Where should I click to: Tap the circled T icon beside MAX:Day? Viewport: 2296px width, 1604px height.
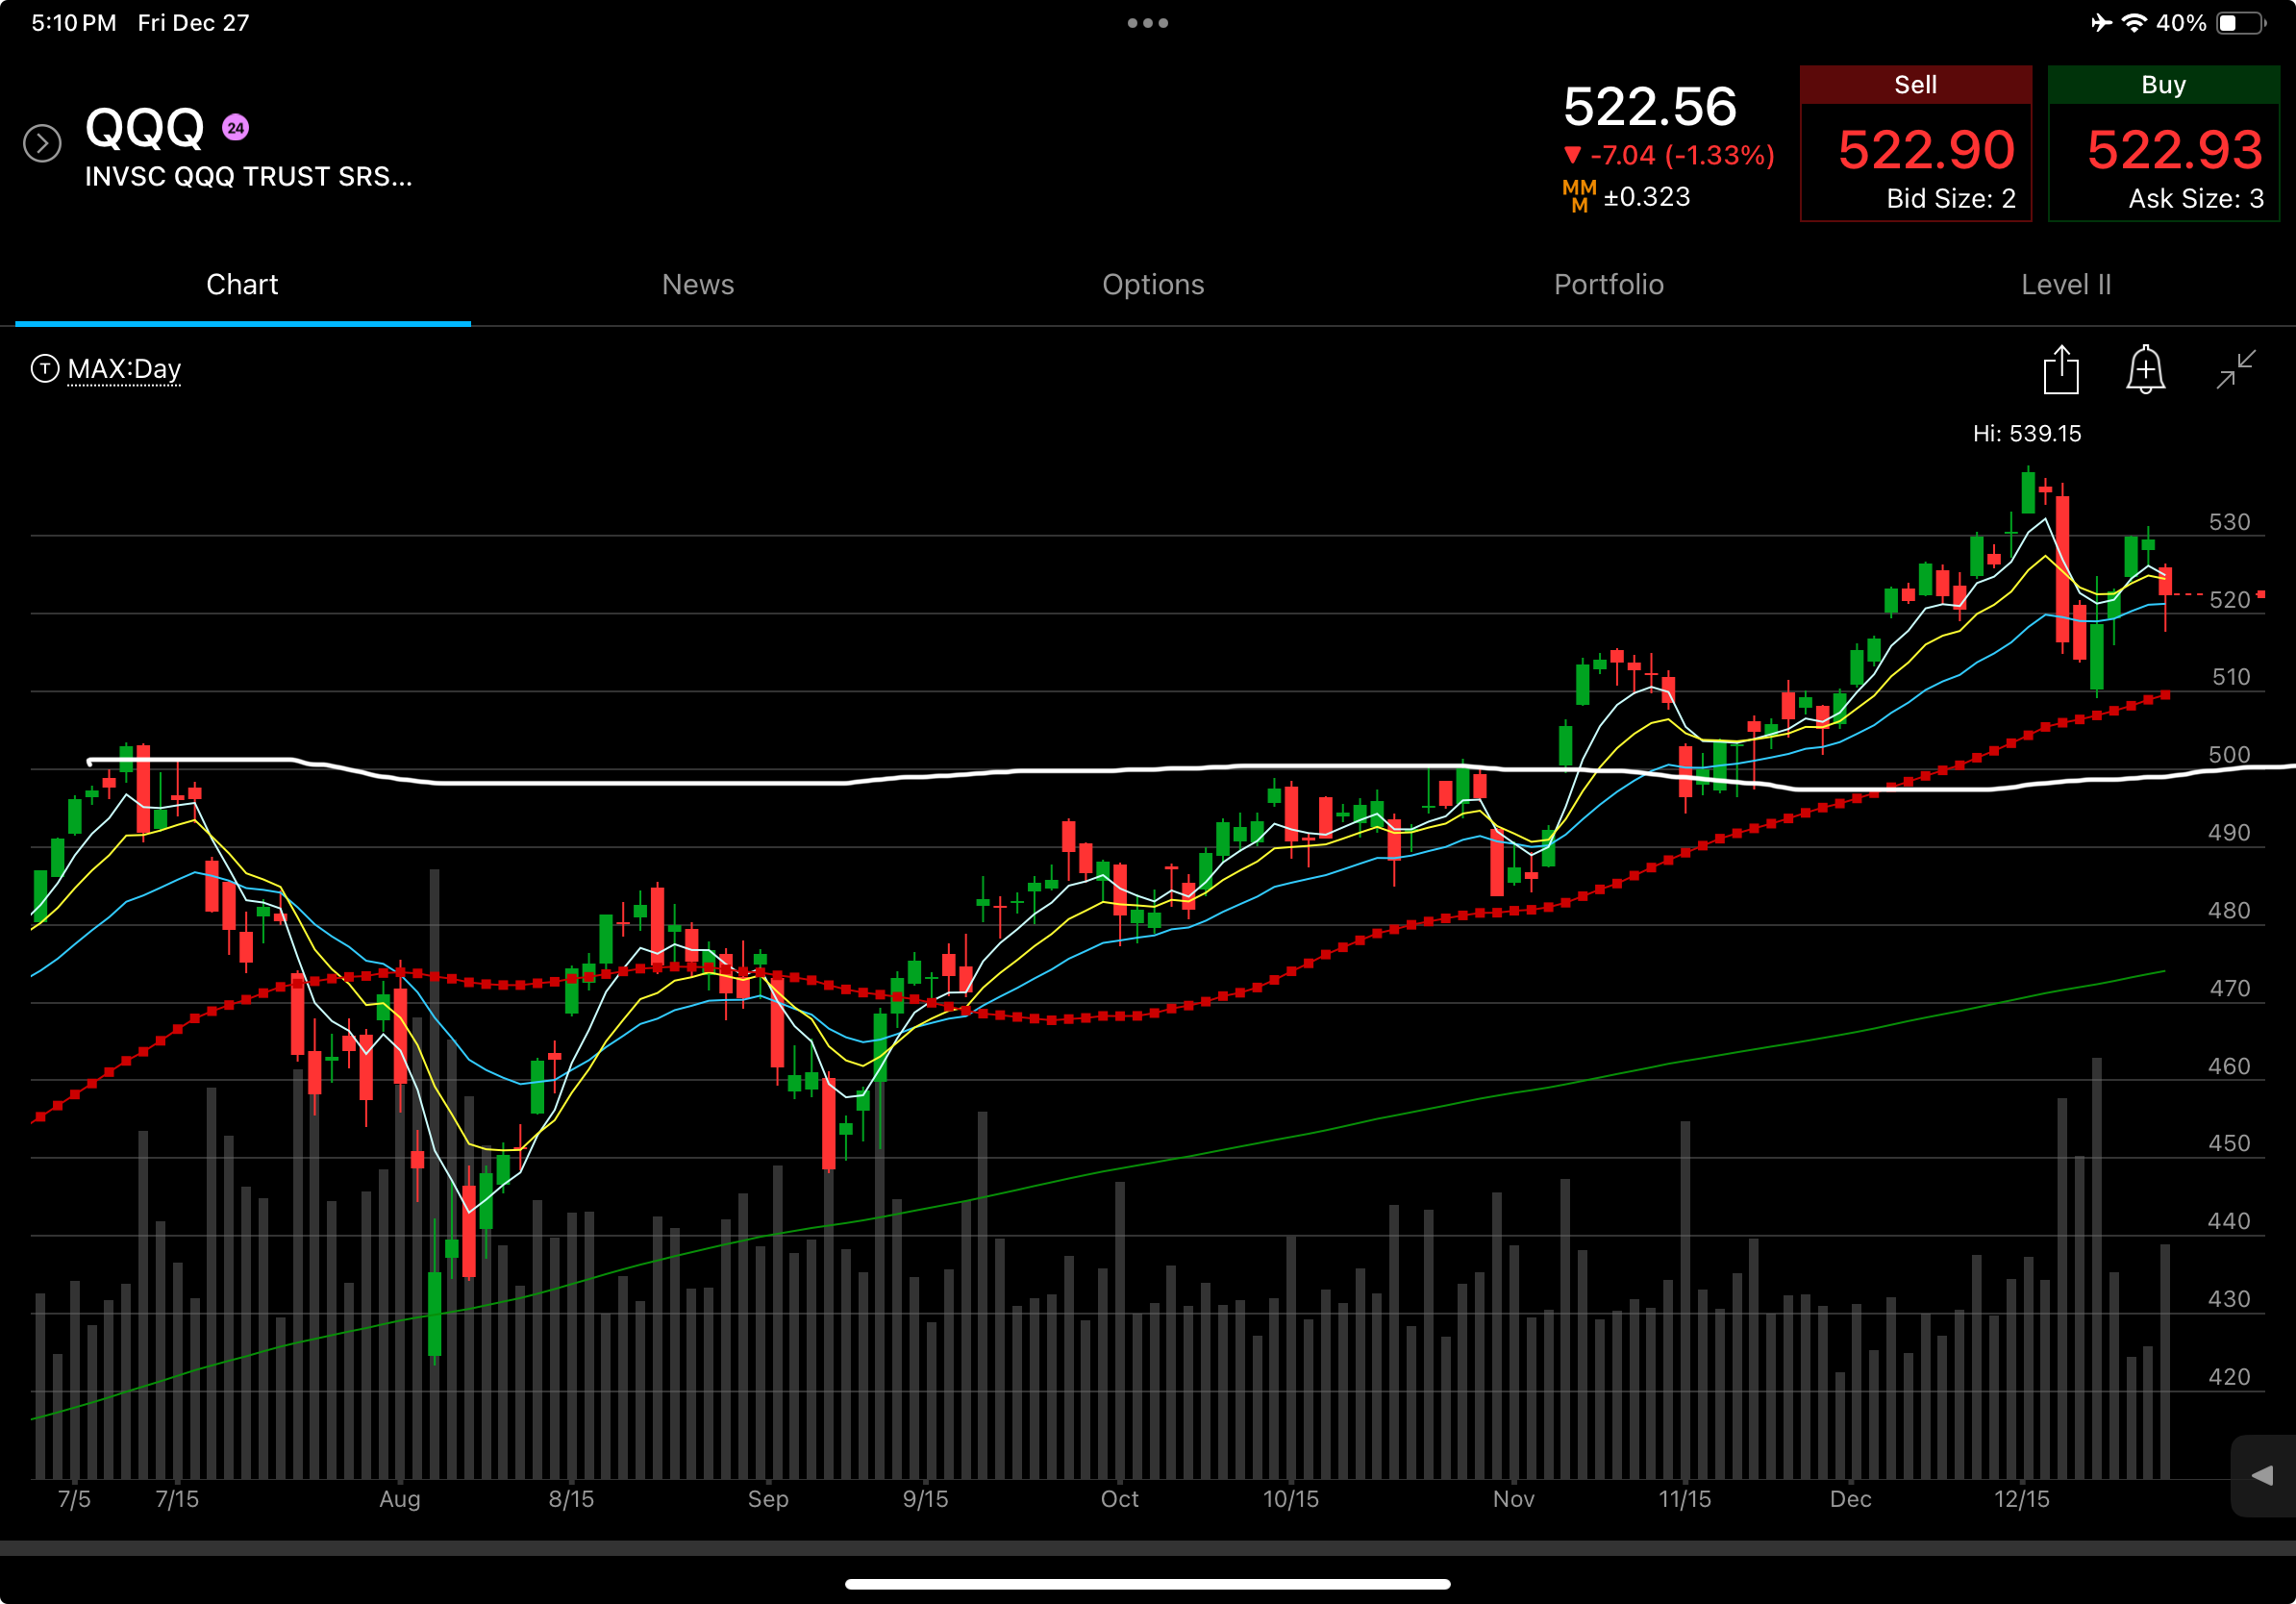click(45, 369)
